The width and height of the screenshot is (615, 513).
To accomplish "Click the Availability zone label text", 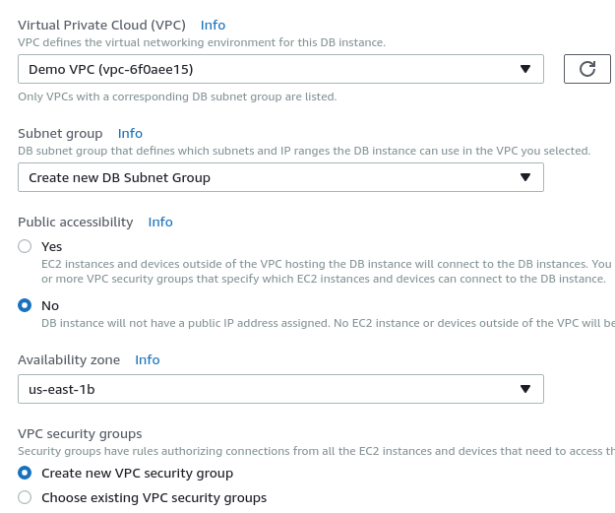I will coord(69,360).
